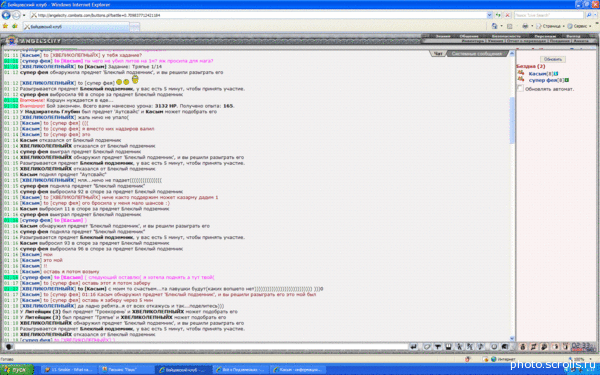Screen dimensions: 600x375
Task: Click the IE Print icon
Action: tap(525, 26)
